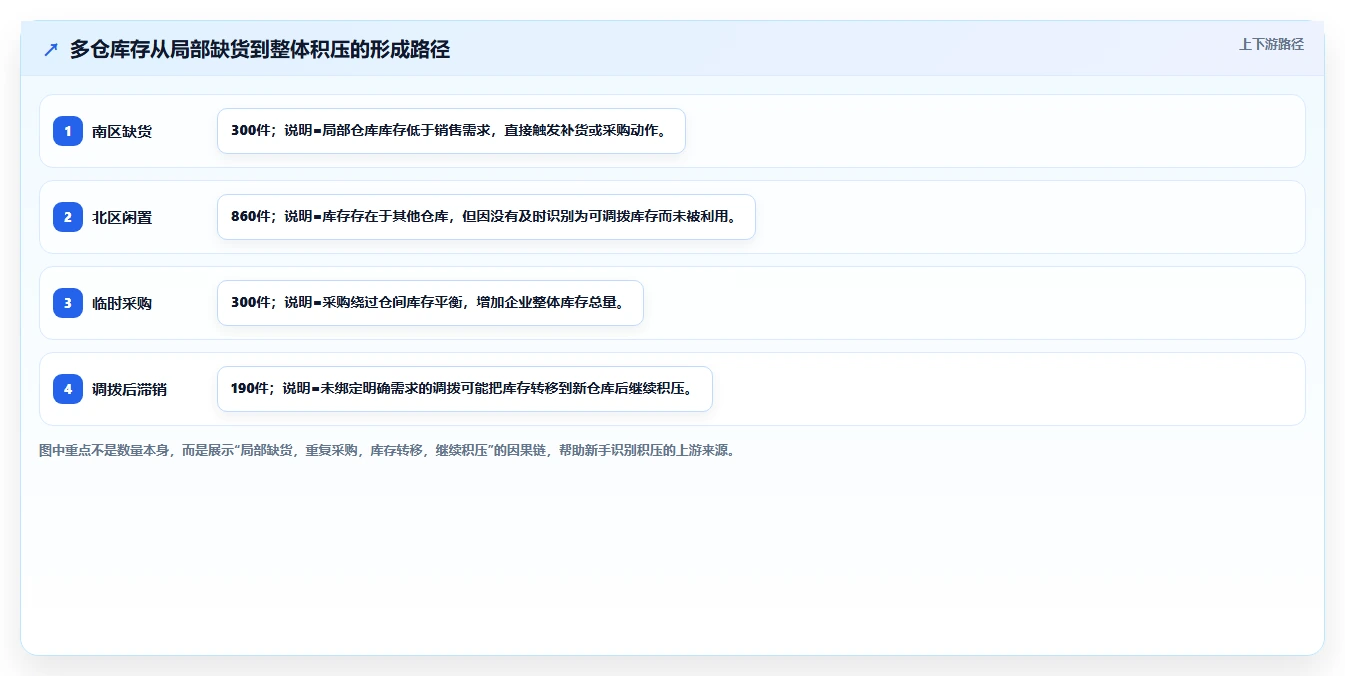Select the 南区缺货 step label

122,131
